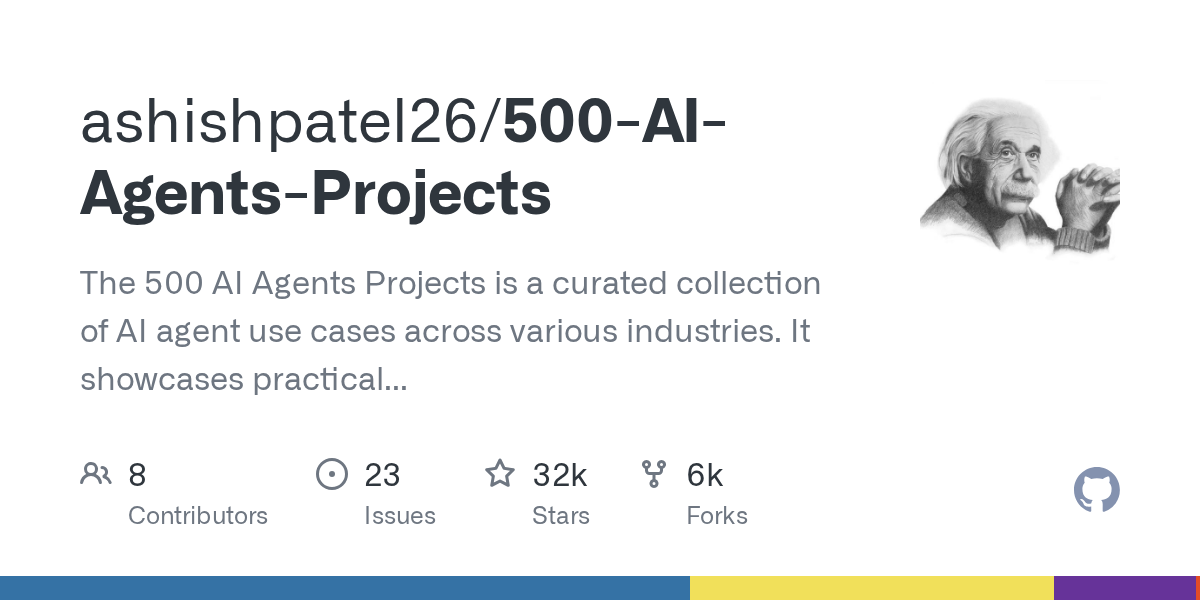Click the repository description text

click(450, 331)
